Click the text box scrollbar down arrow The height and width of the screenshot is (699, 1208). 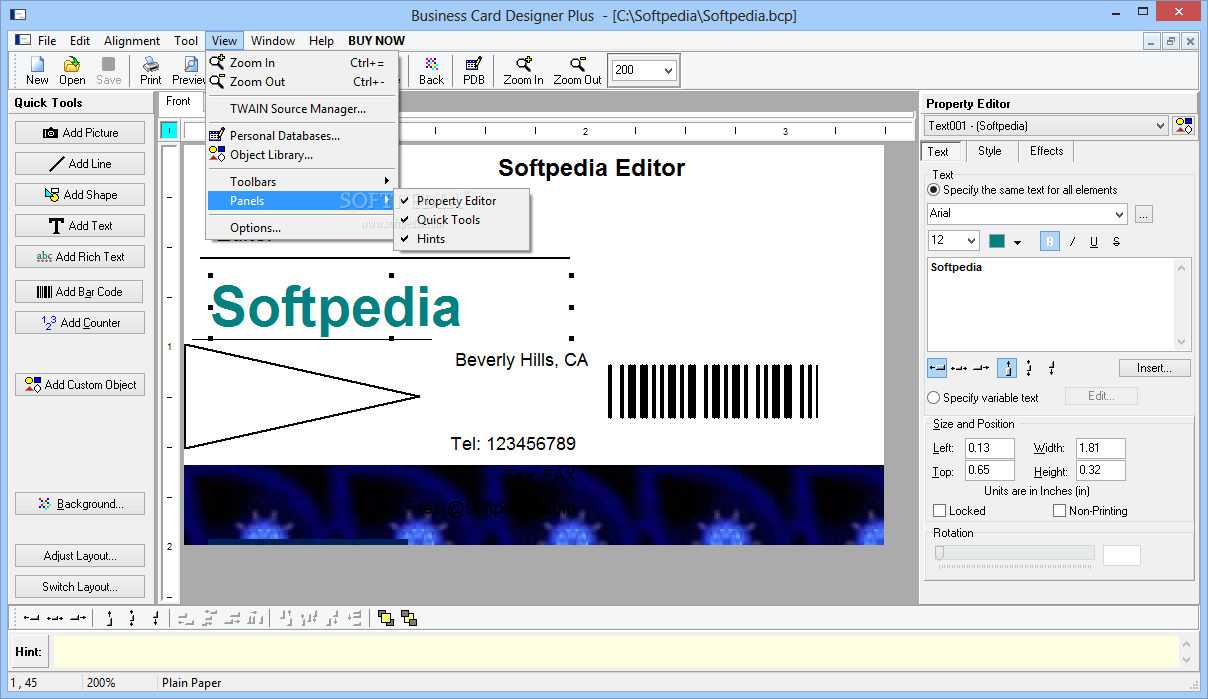tap(1183, 342)
